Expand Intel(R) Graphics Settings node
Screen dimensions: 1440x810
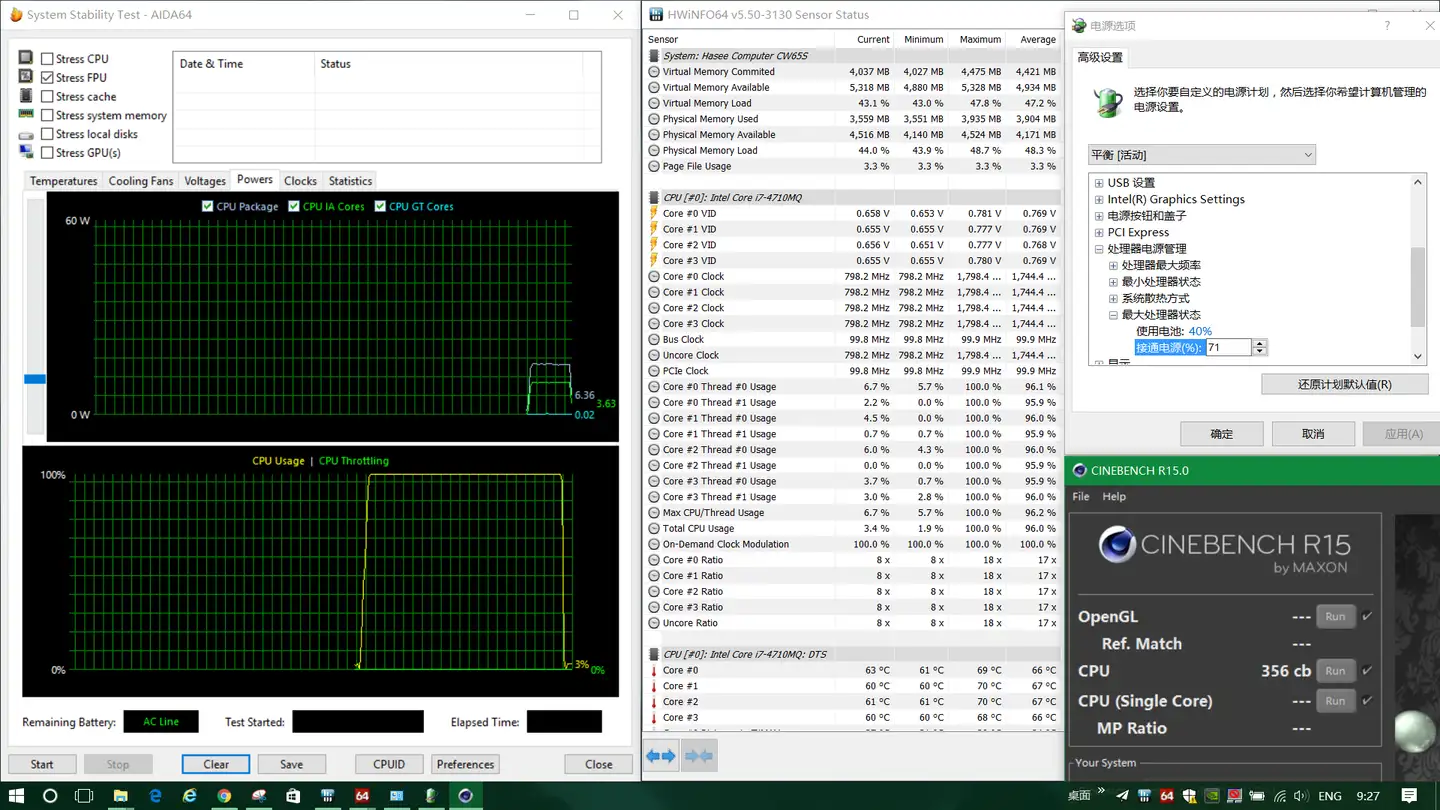click(x=1099, y=199)
